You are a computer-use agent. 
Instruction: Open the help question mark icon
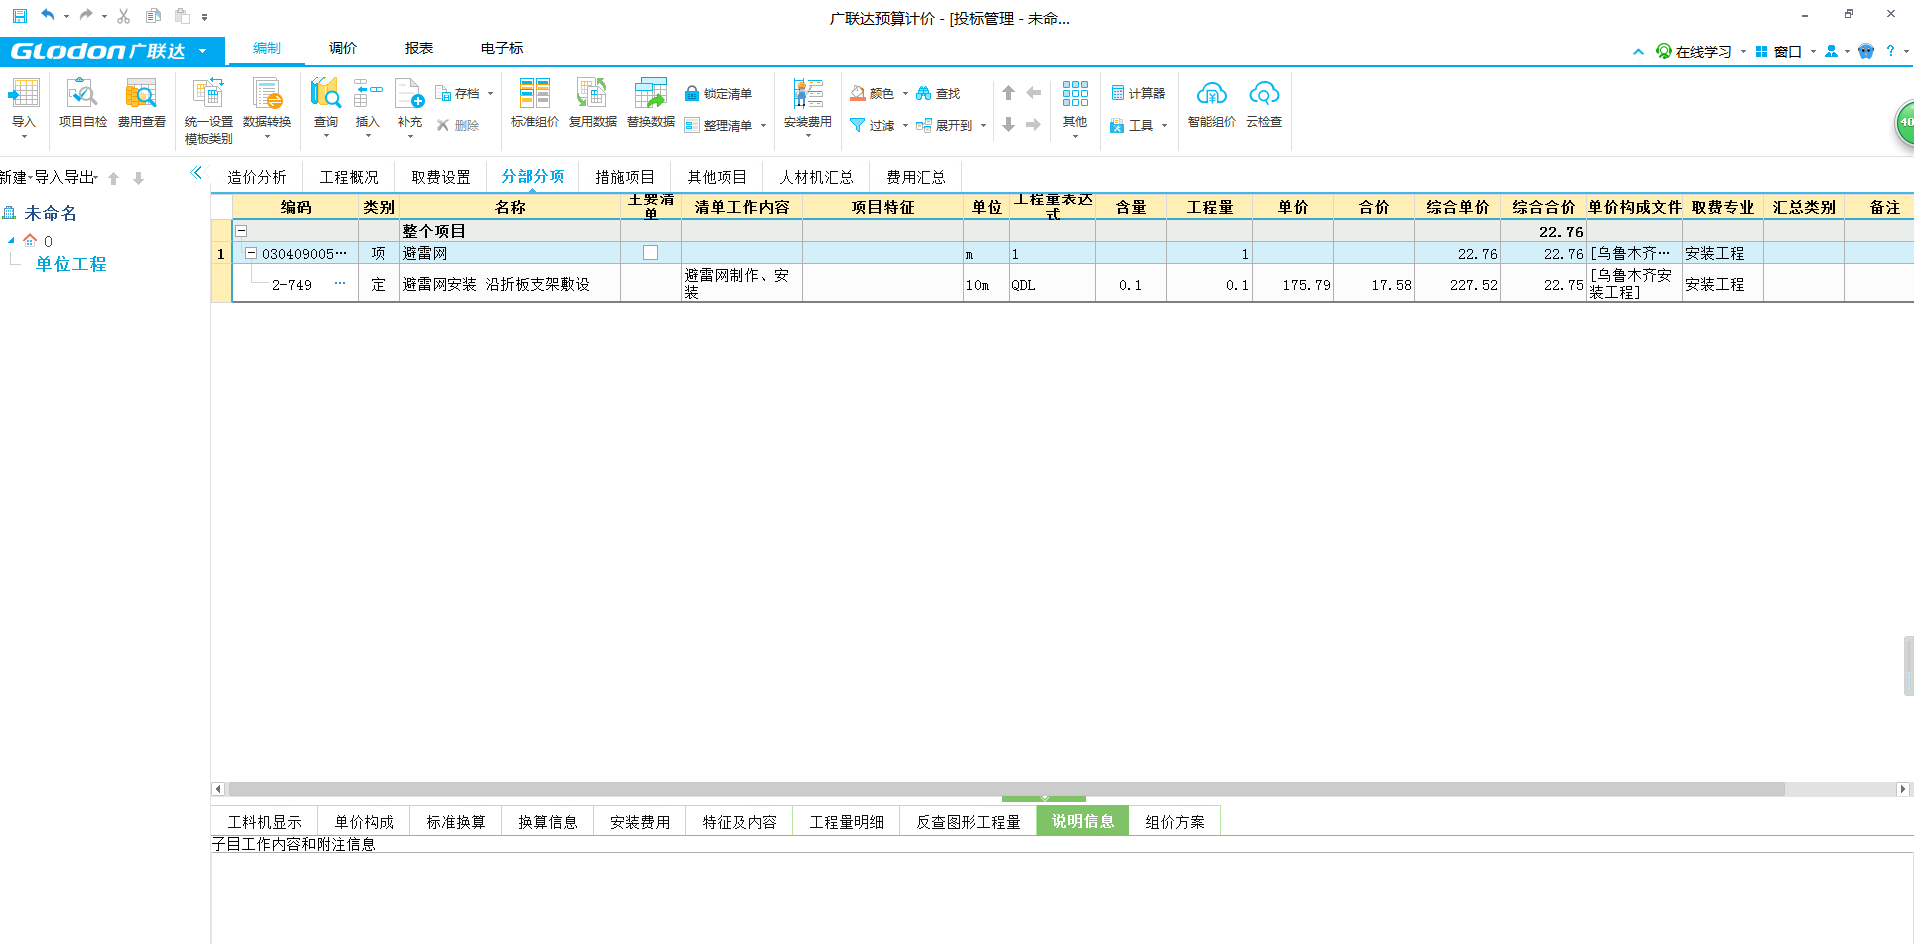(1890, 52)
